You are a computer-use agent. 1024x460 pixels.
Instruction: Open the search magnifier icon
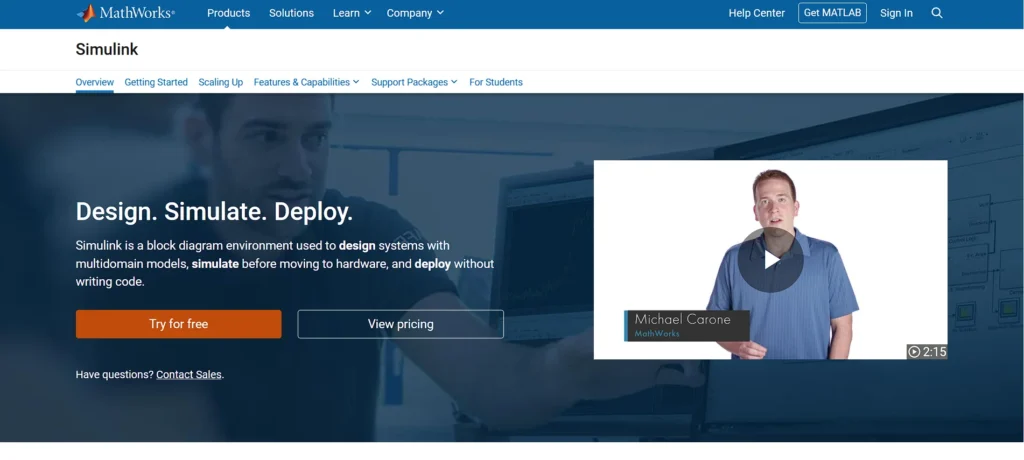click(x=937, y=13)
